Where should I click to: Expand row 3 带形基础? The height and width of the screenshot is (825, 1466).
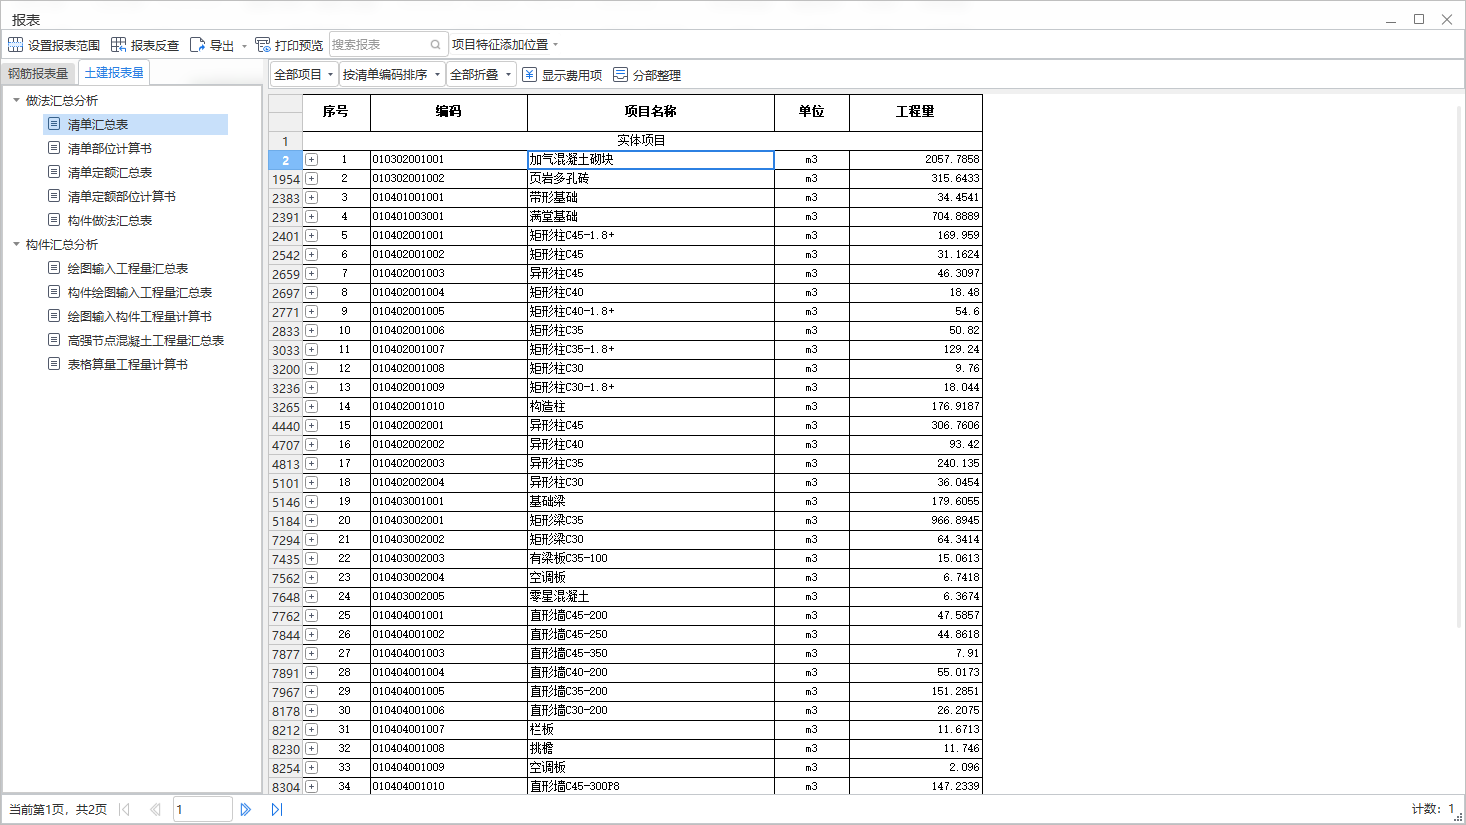click(311, 198)
